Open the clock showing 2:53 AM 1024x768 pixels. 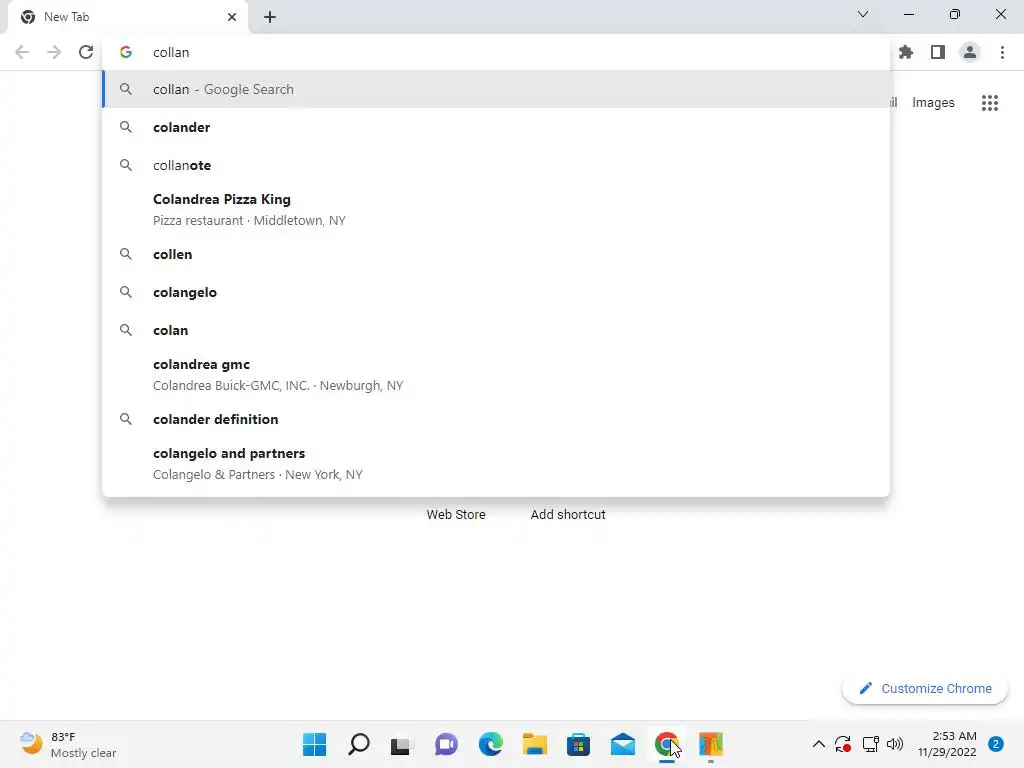pos(947,744)
